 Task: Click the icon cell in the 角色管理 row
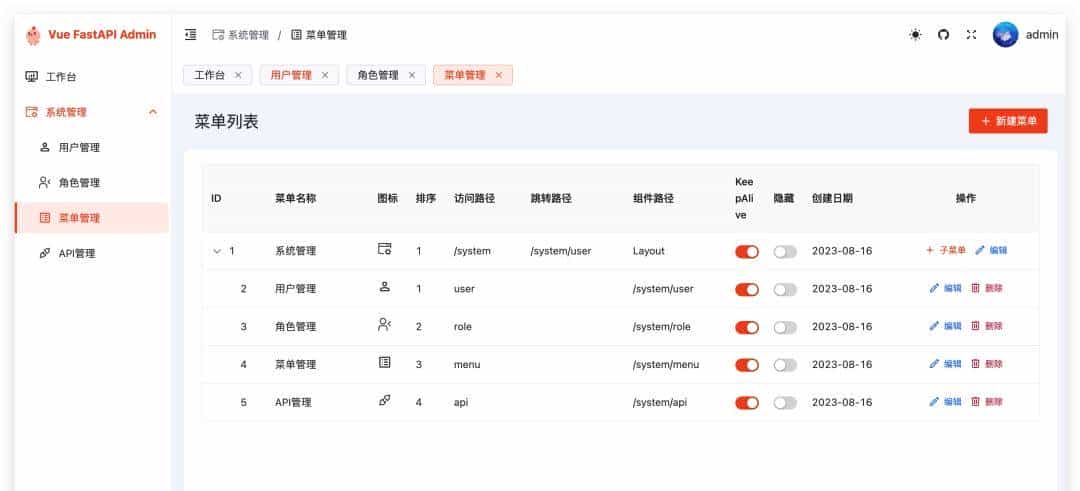click(x=384, y=324)
